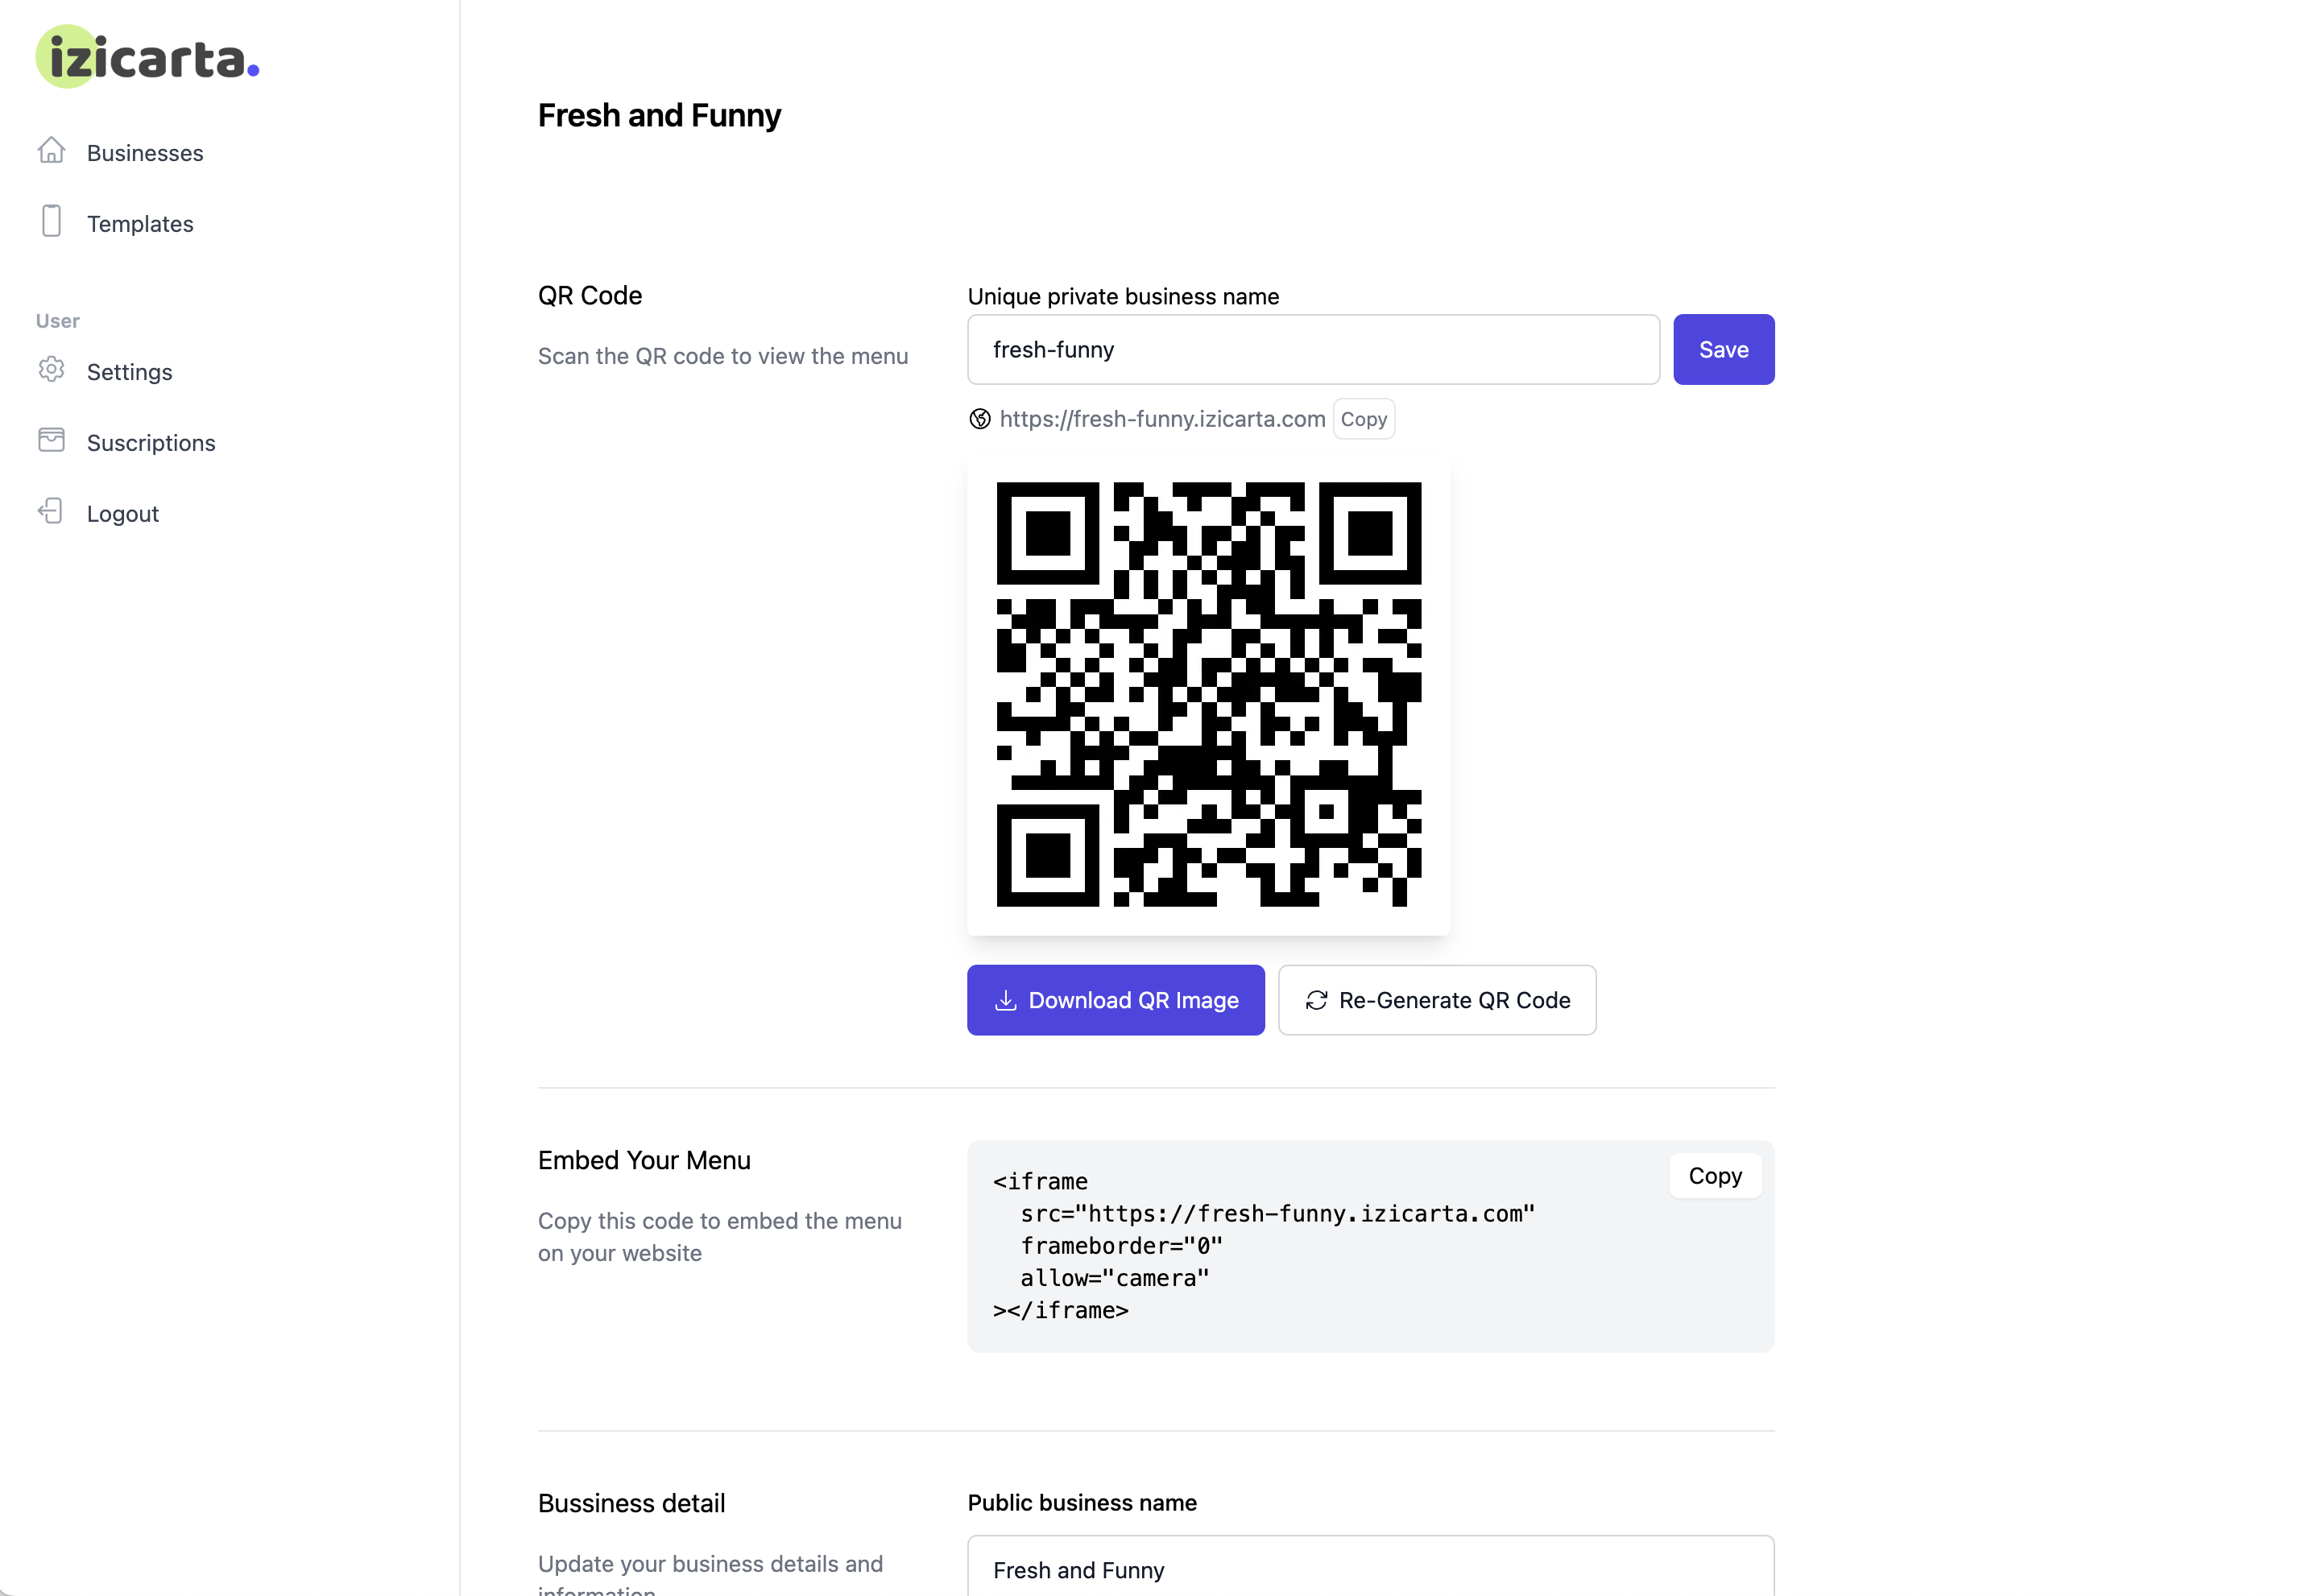Click the Settings gear icon

pyautogui.click(x=51, y=370)
